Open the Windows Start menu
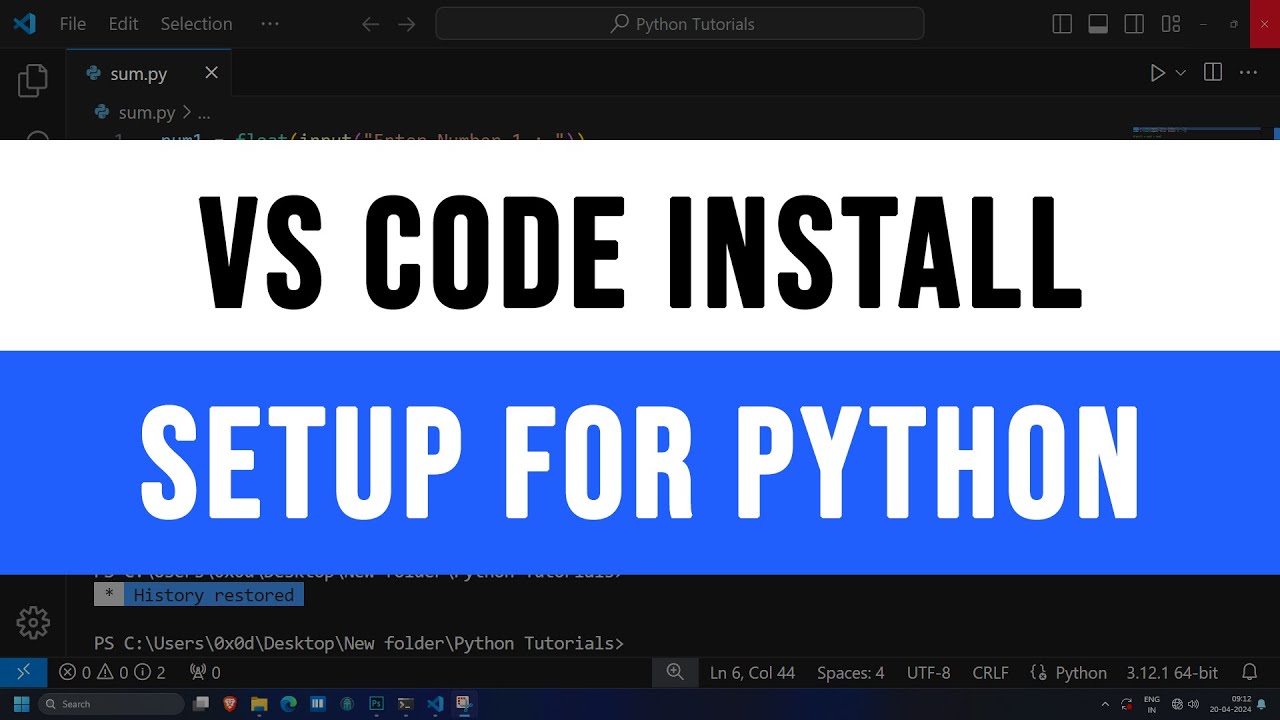Screen dimensions: 1280x720 click(x=21, y=704)
